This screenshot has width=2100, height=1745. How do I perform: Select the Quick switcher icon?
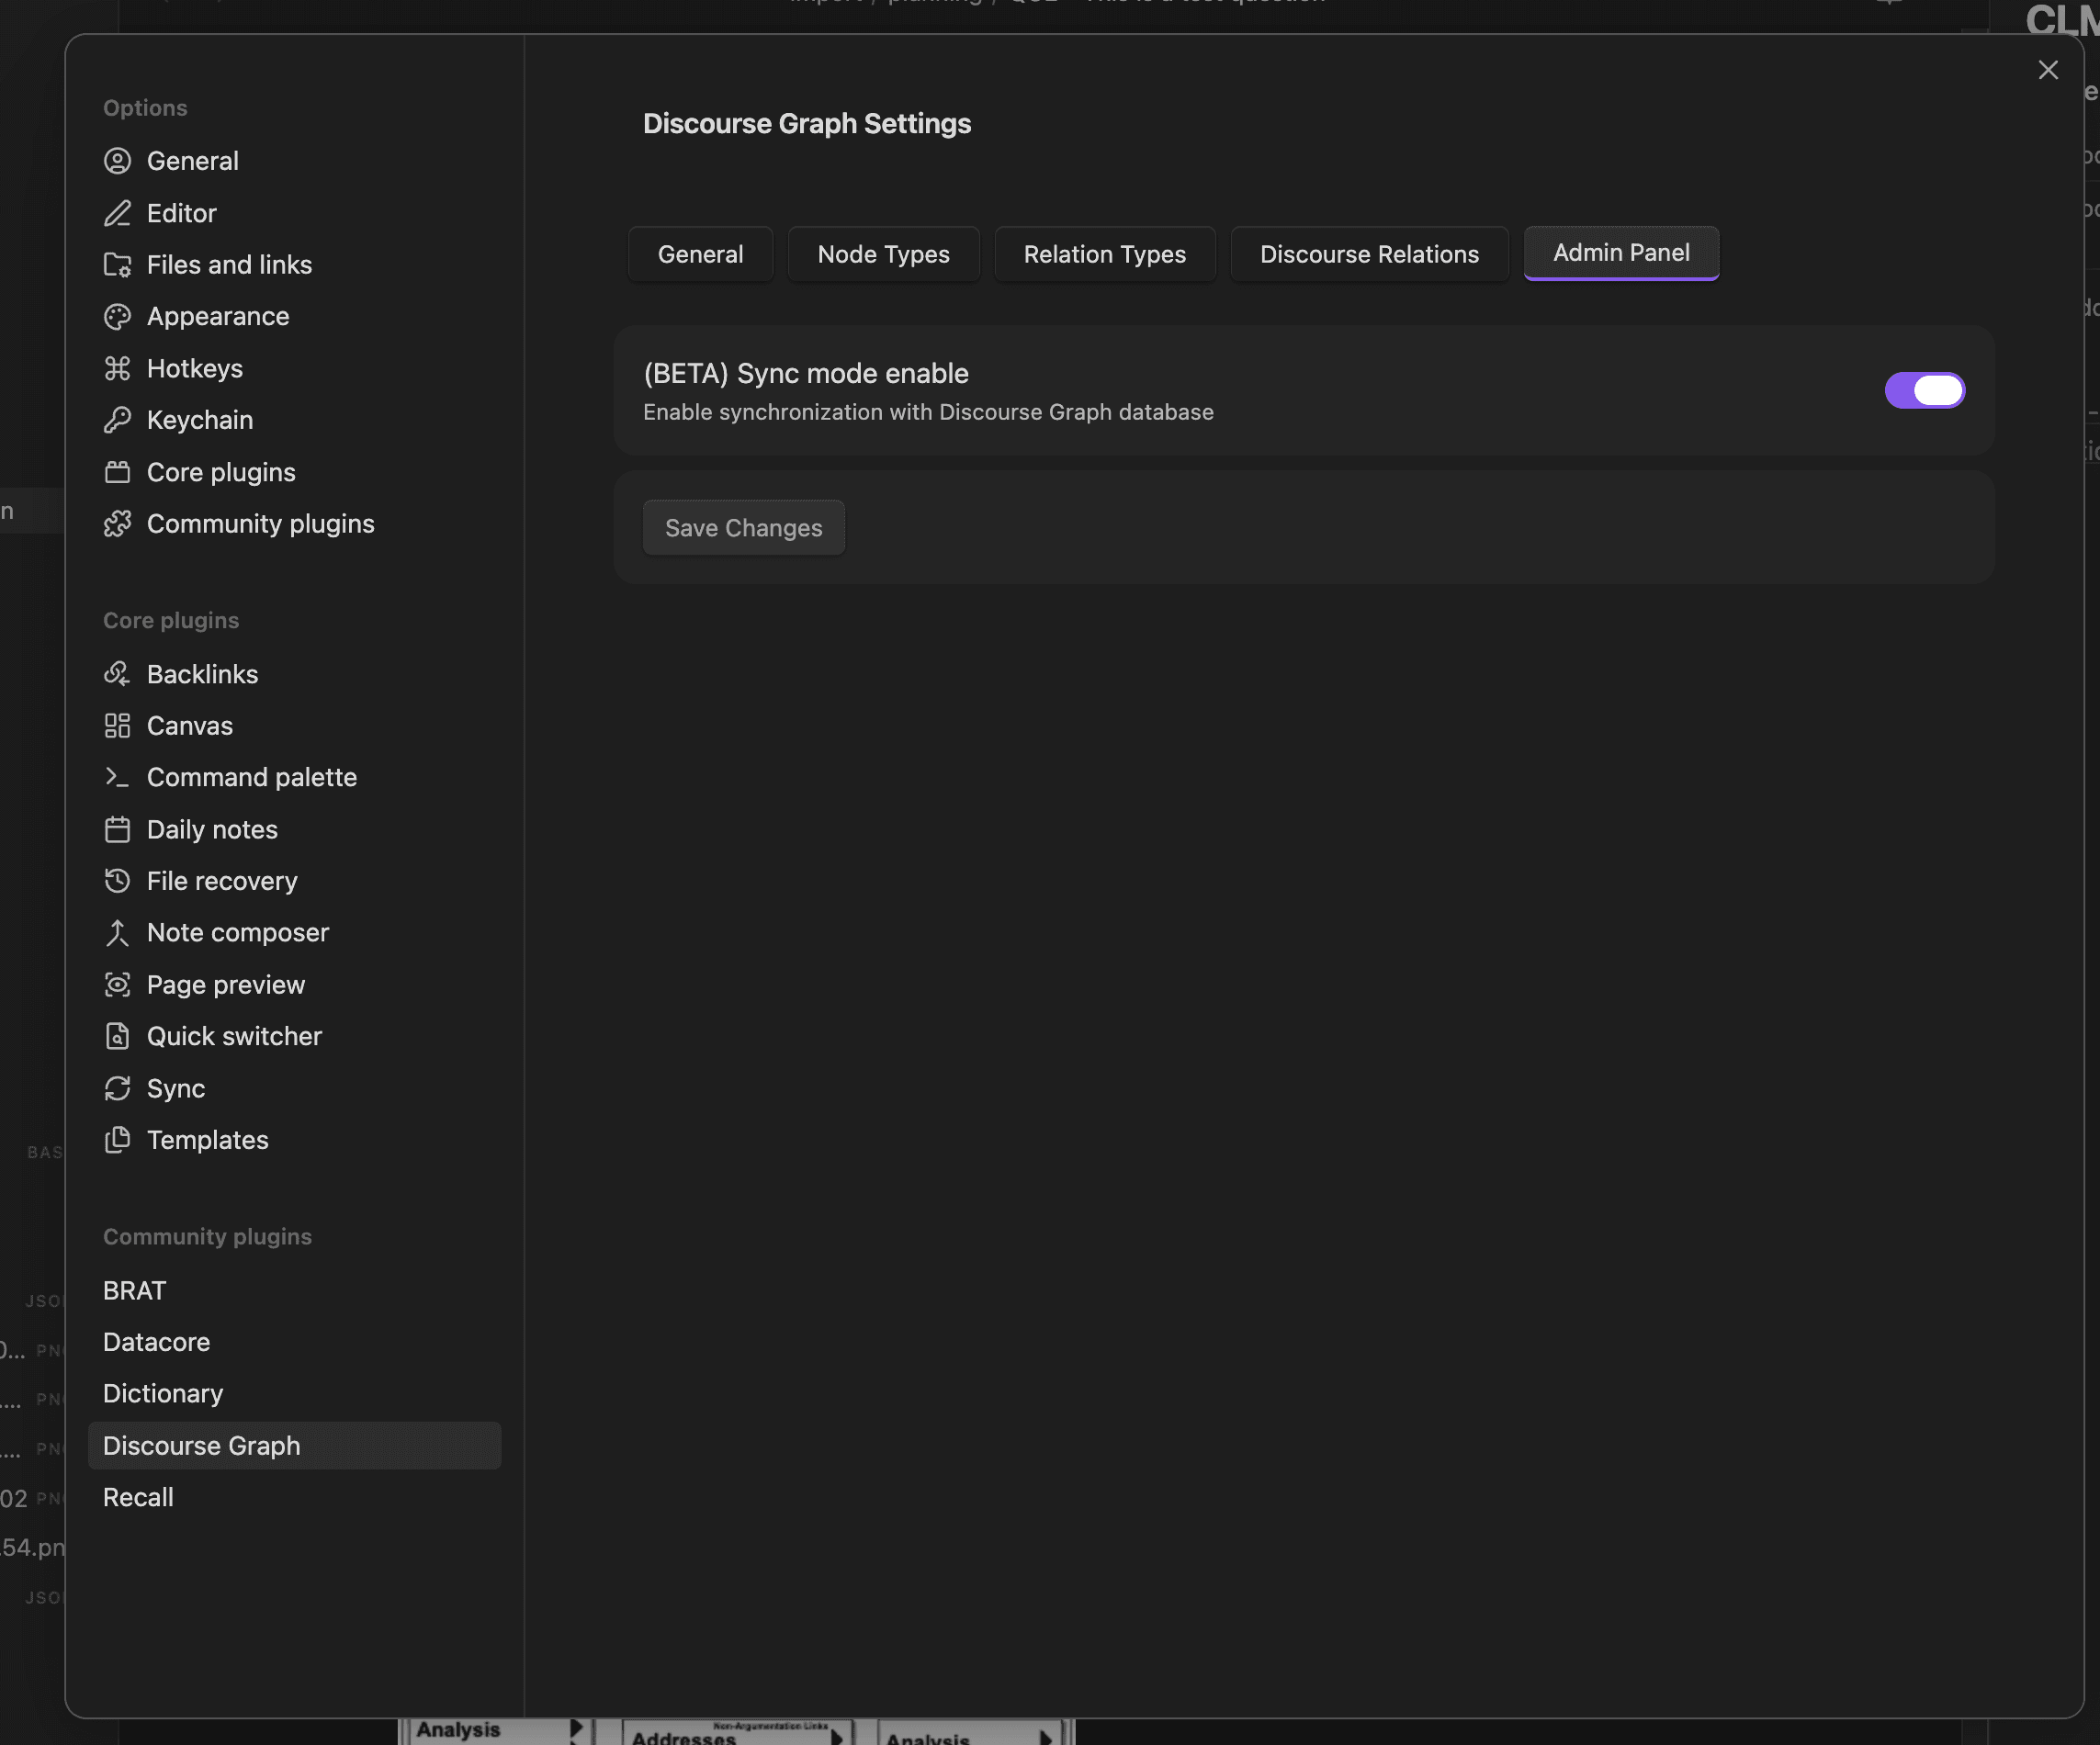[x=118, y=1036]
